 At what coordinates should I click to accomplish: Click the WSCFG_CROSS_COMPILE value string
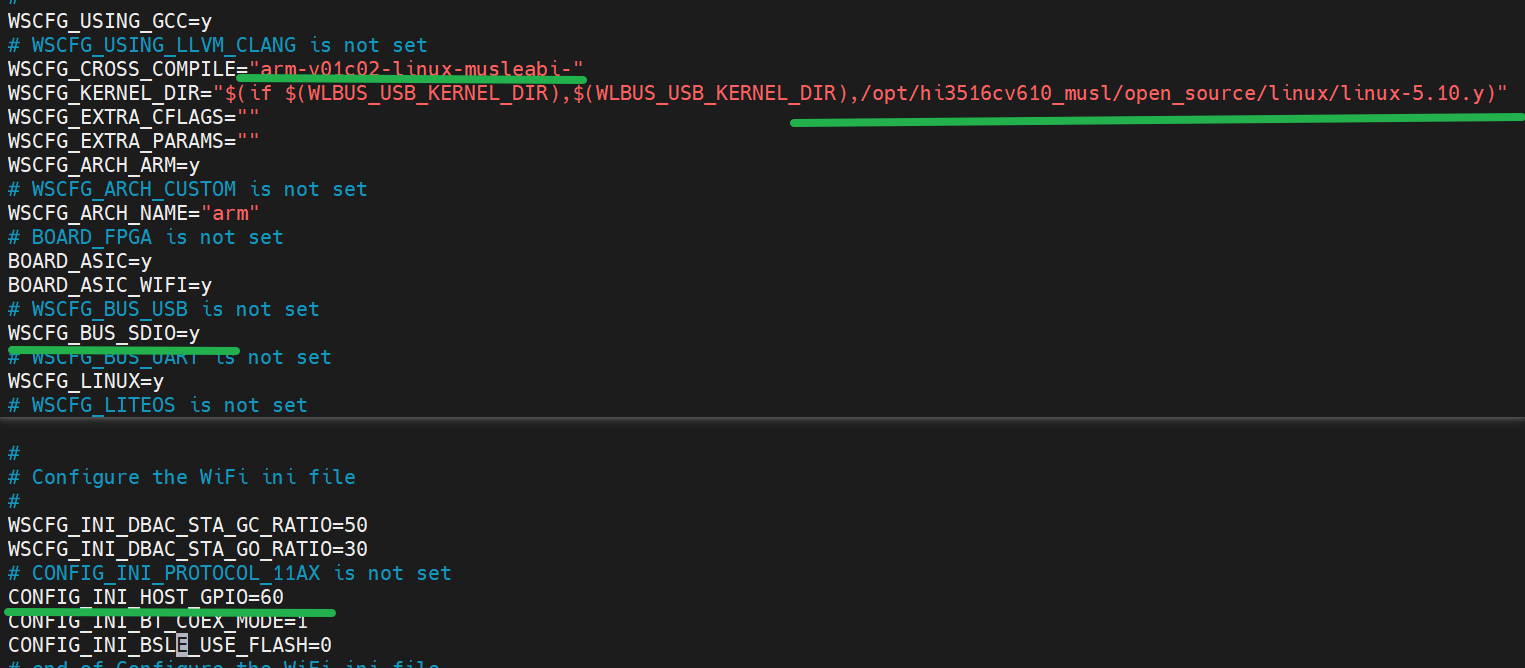pyautogui.click(x=416, y=69)
